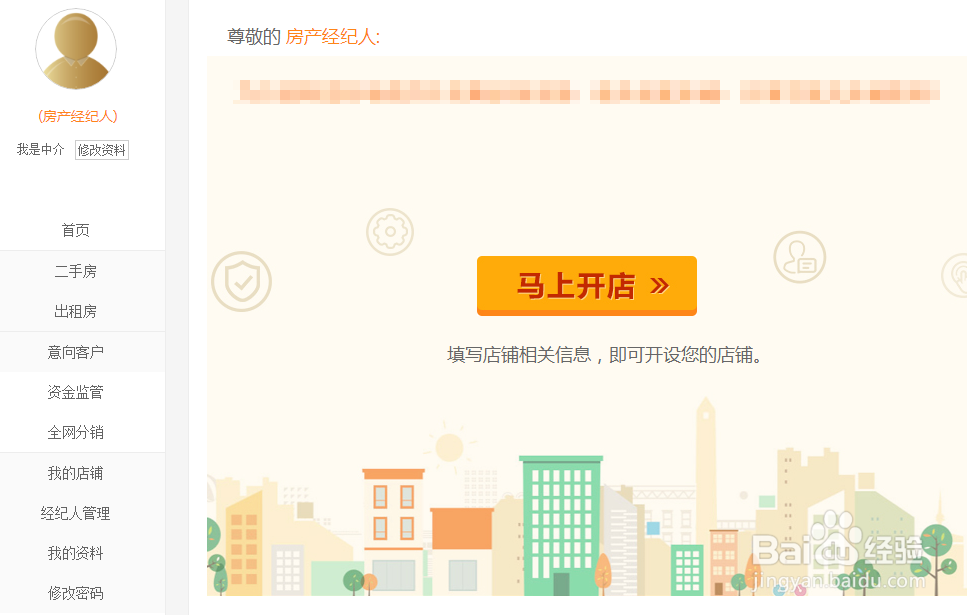Open 意向客户 menu item

pos(76,352)
